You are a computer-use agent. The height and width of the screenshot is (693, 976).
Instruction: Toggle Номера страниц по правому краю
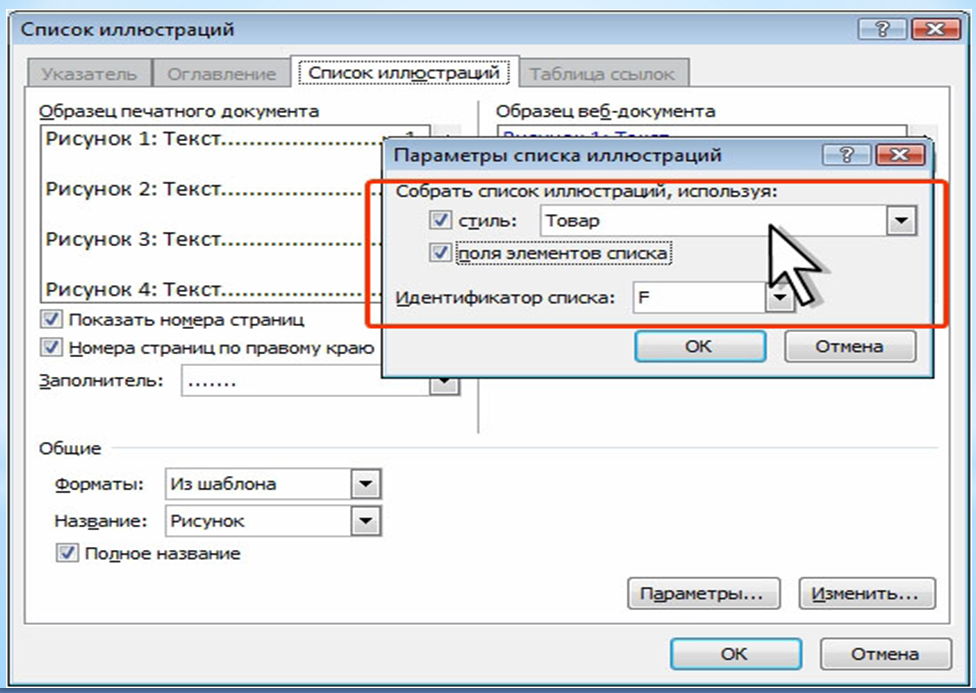point(51,347)
